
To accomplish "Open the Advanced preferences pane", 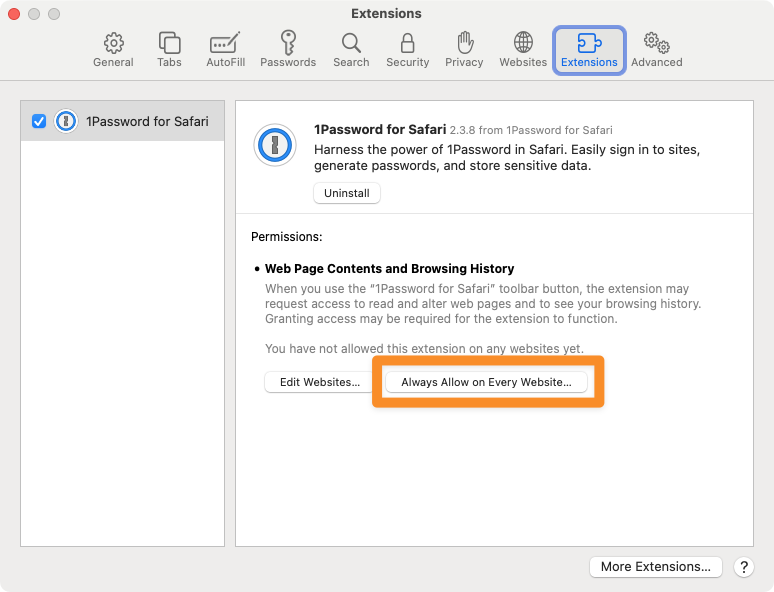I will click(x=656, y=49).
